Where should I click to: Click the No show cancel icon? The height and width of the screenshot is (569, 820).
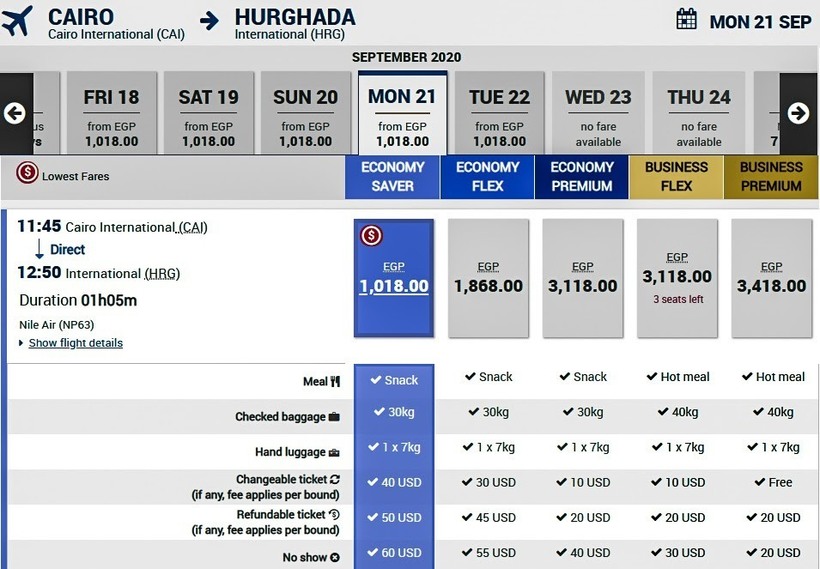coord(335,558)
